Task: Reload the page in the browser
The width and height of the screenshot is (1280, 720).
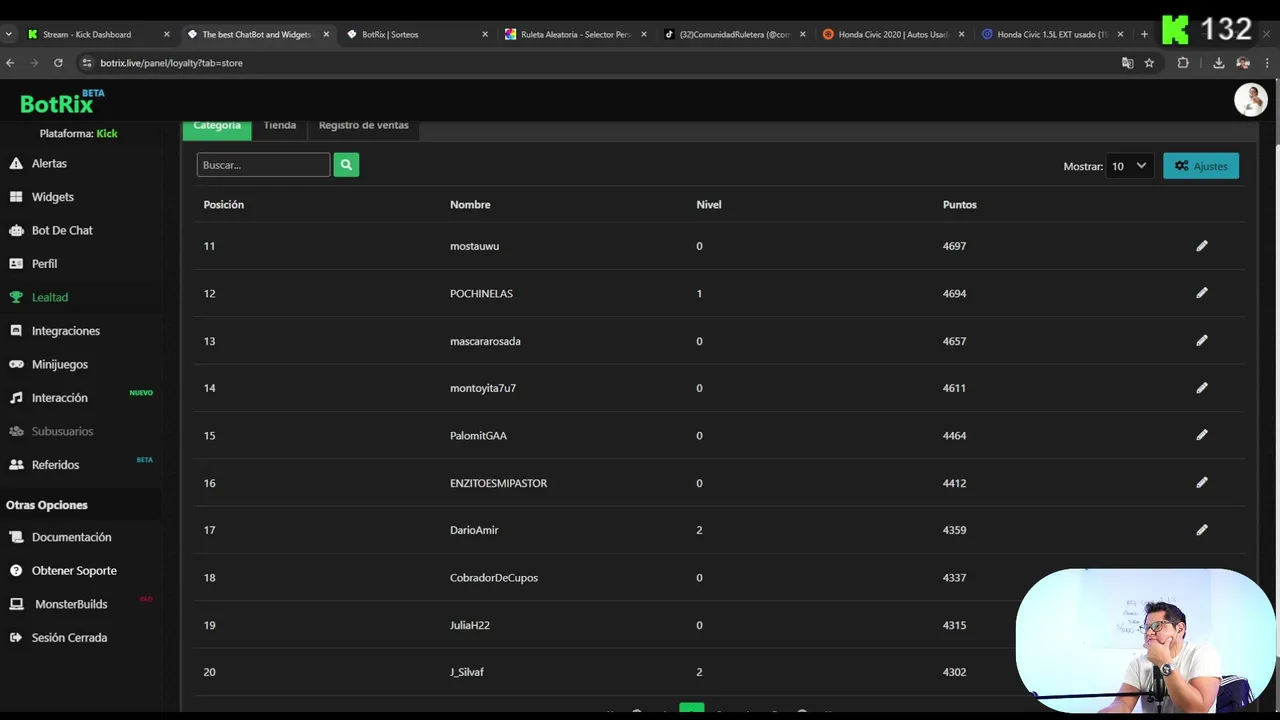Action: (x=58, y=63)
